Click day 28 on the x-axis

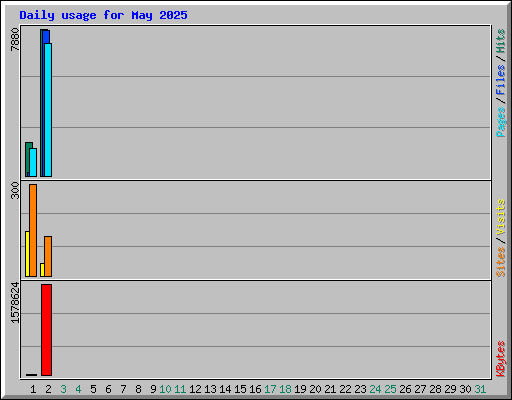pyautogui.click(x=435, y=389)
